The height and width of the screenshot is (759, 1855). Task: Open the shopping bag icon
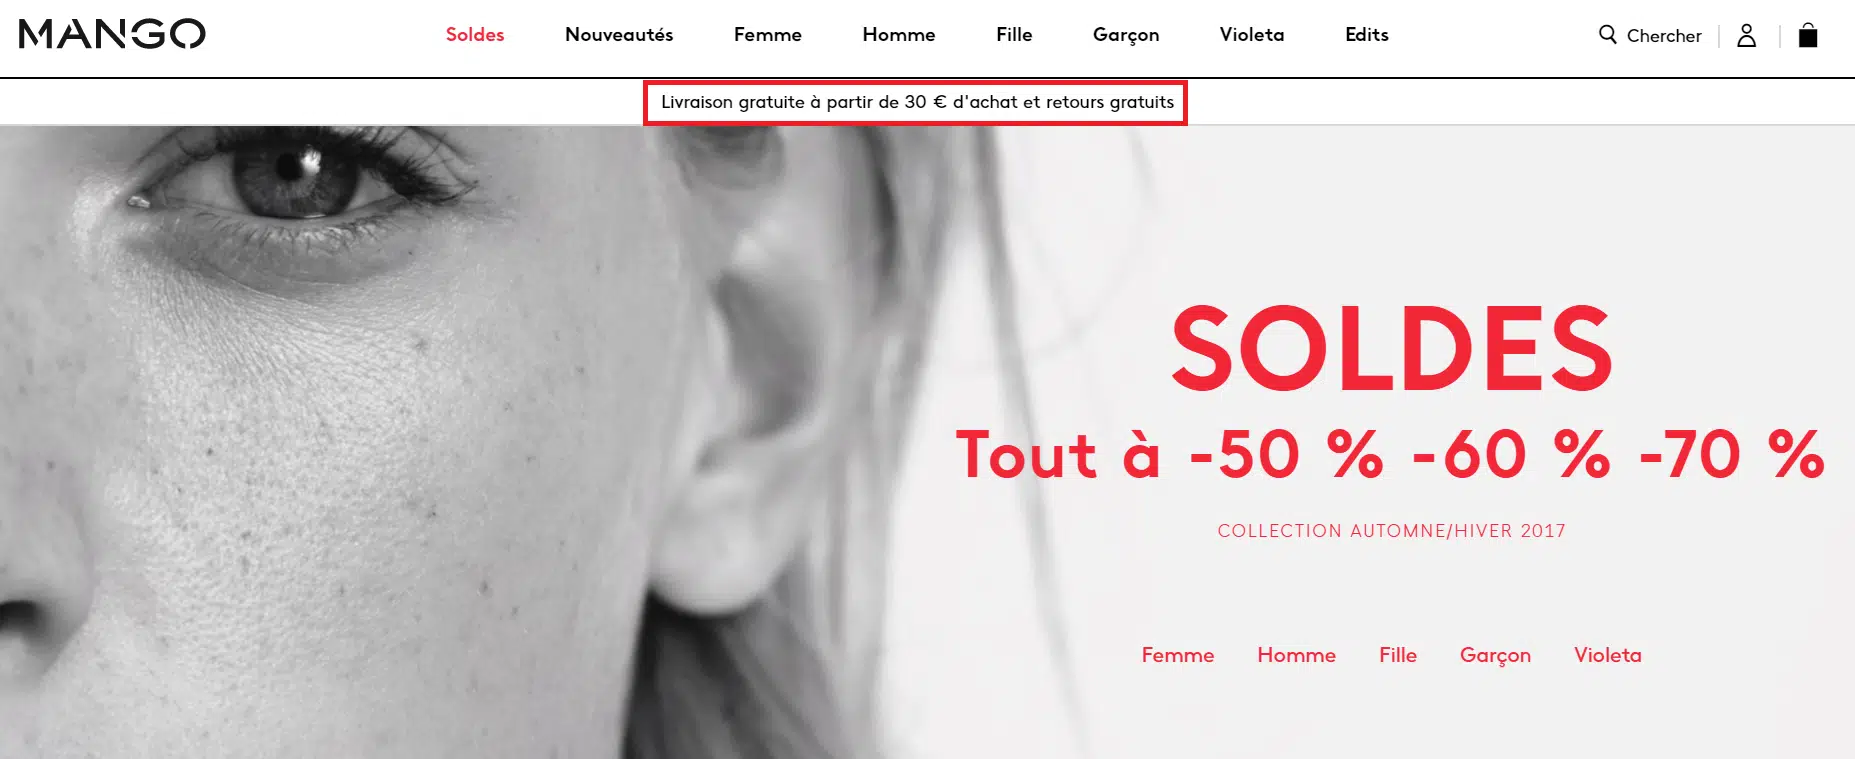click(1808, 36)
